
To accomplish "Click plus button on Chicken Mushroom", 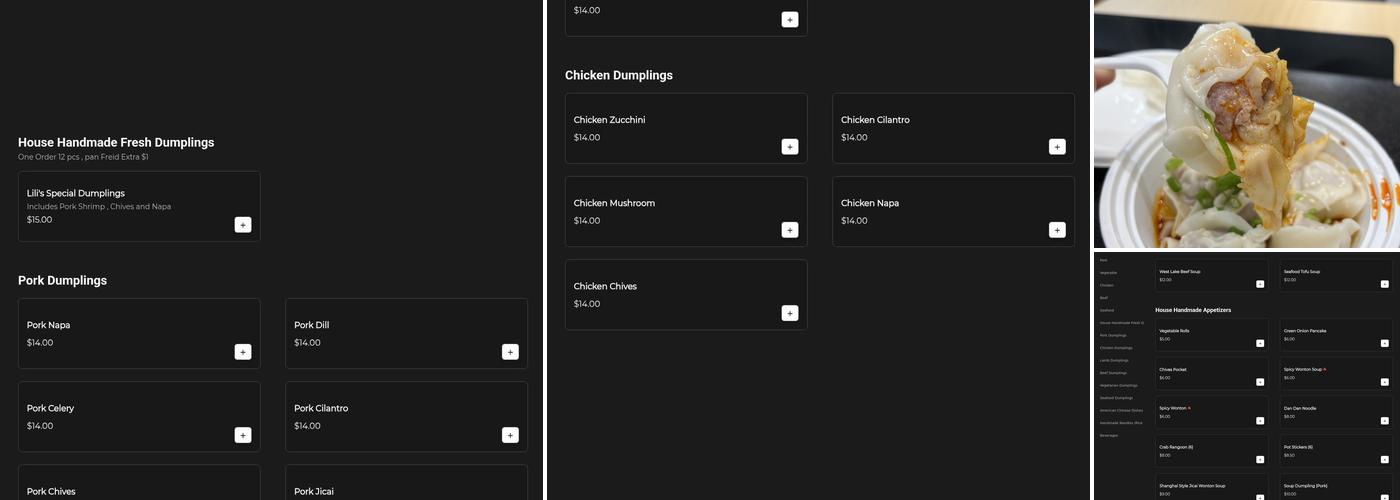I will (790, 230).
